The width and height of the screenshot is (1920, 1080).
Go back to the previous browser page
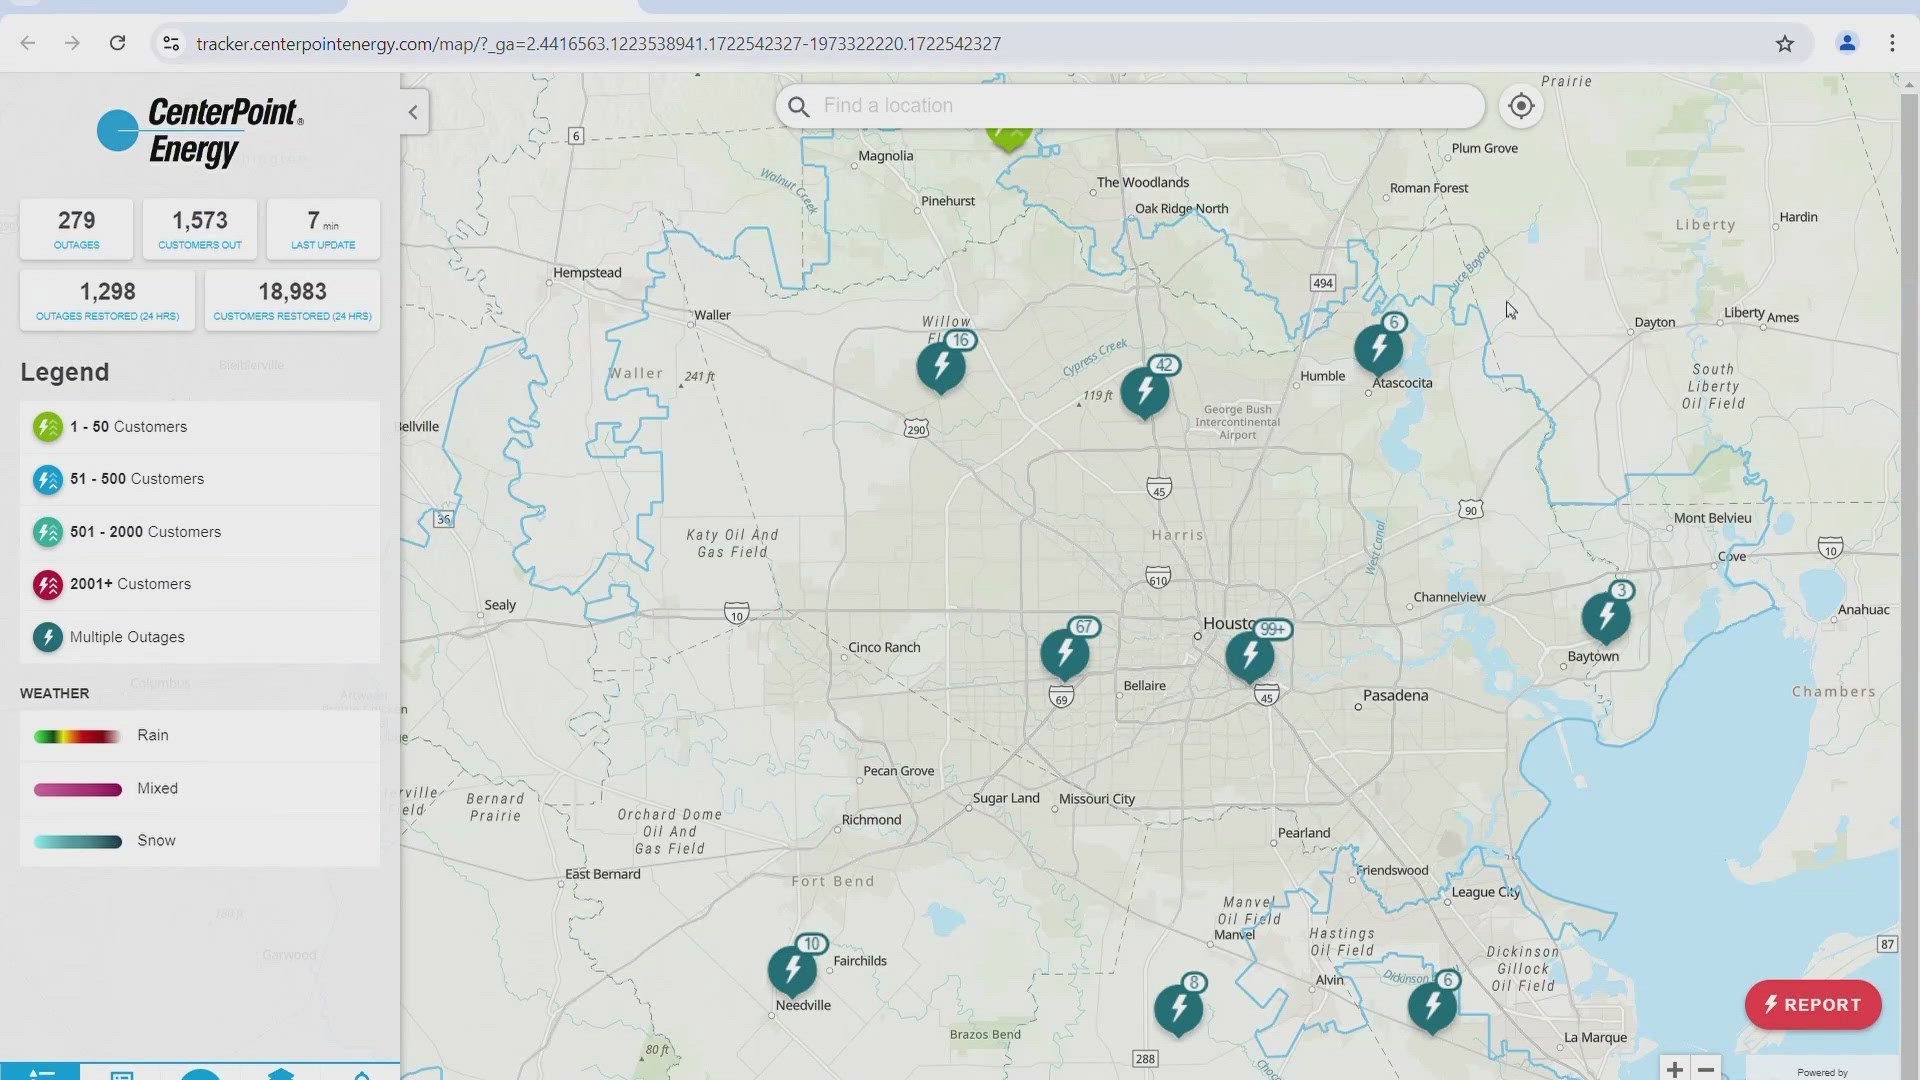pos(28,43)
